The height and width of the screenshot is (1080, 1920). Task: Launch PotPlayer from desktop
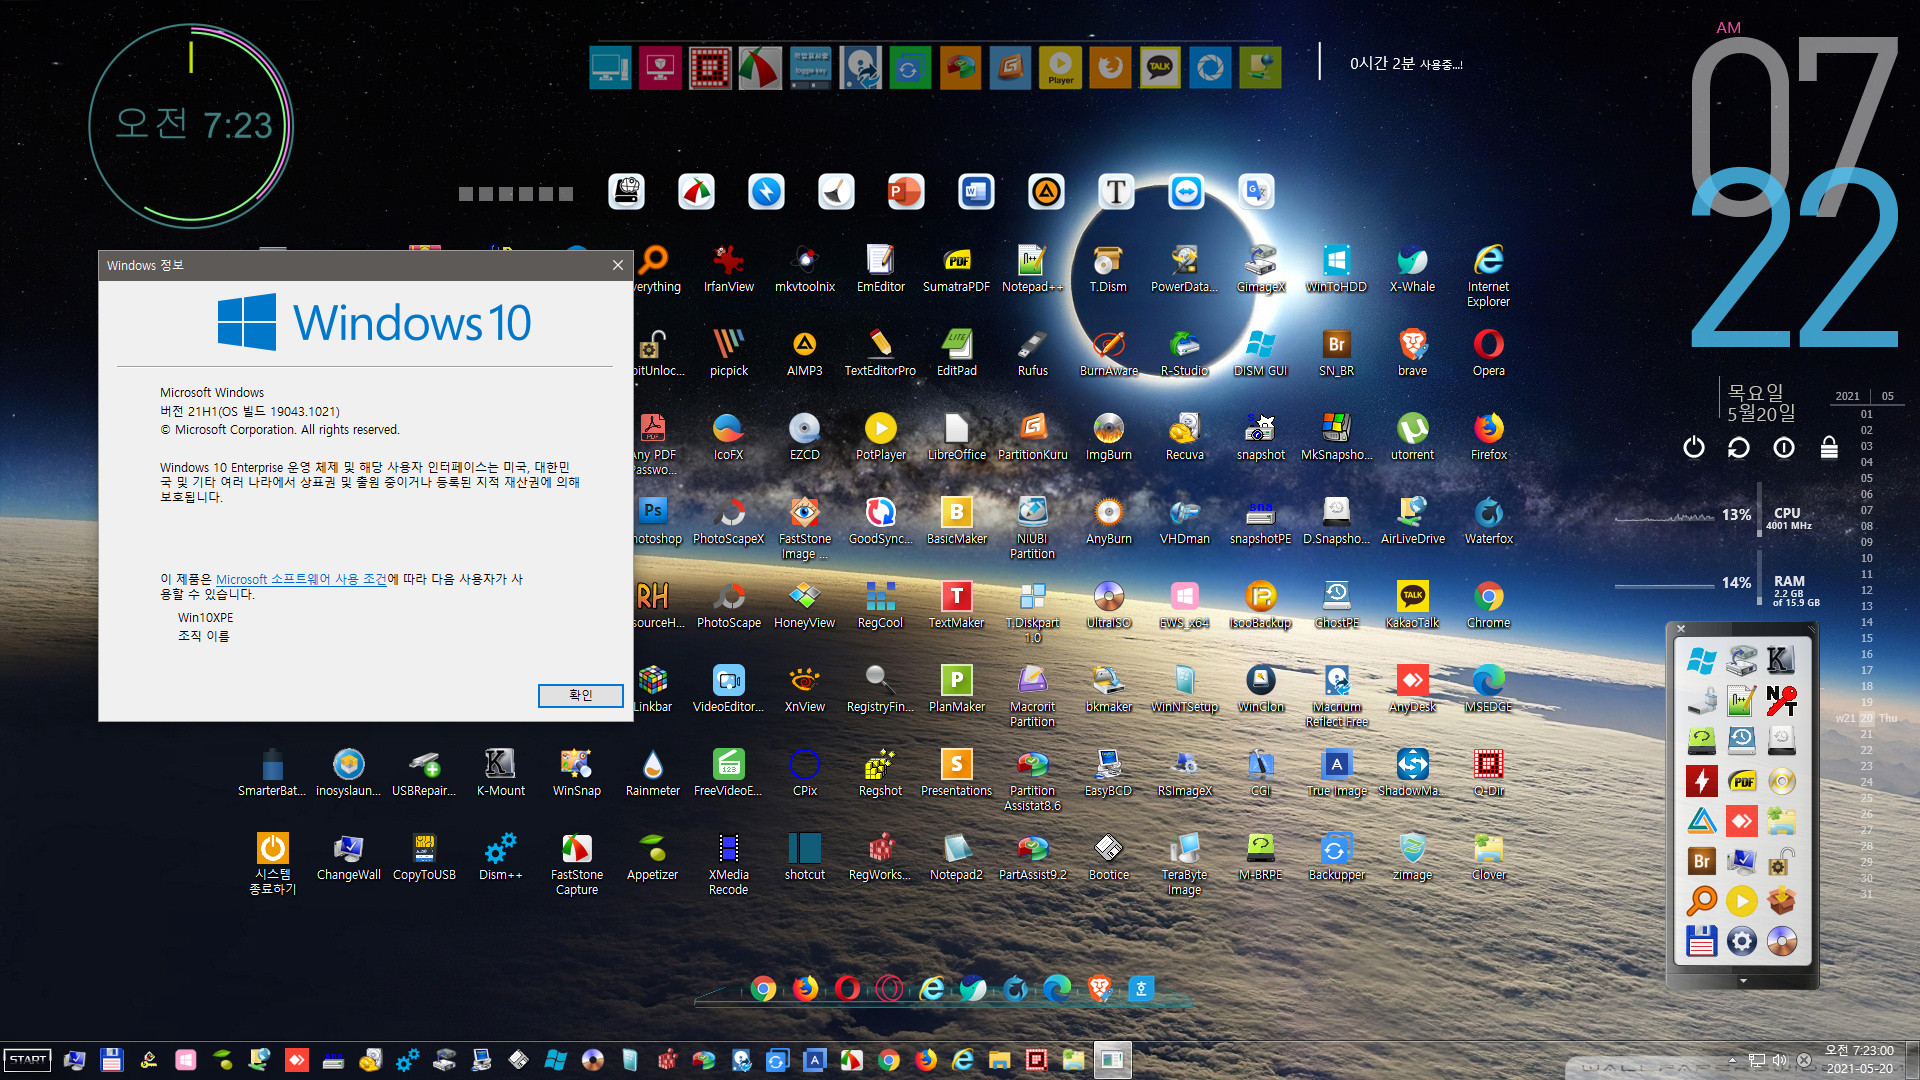880,437
